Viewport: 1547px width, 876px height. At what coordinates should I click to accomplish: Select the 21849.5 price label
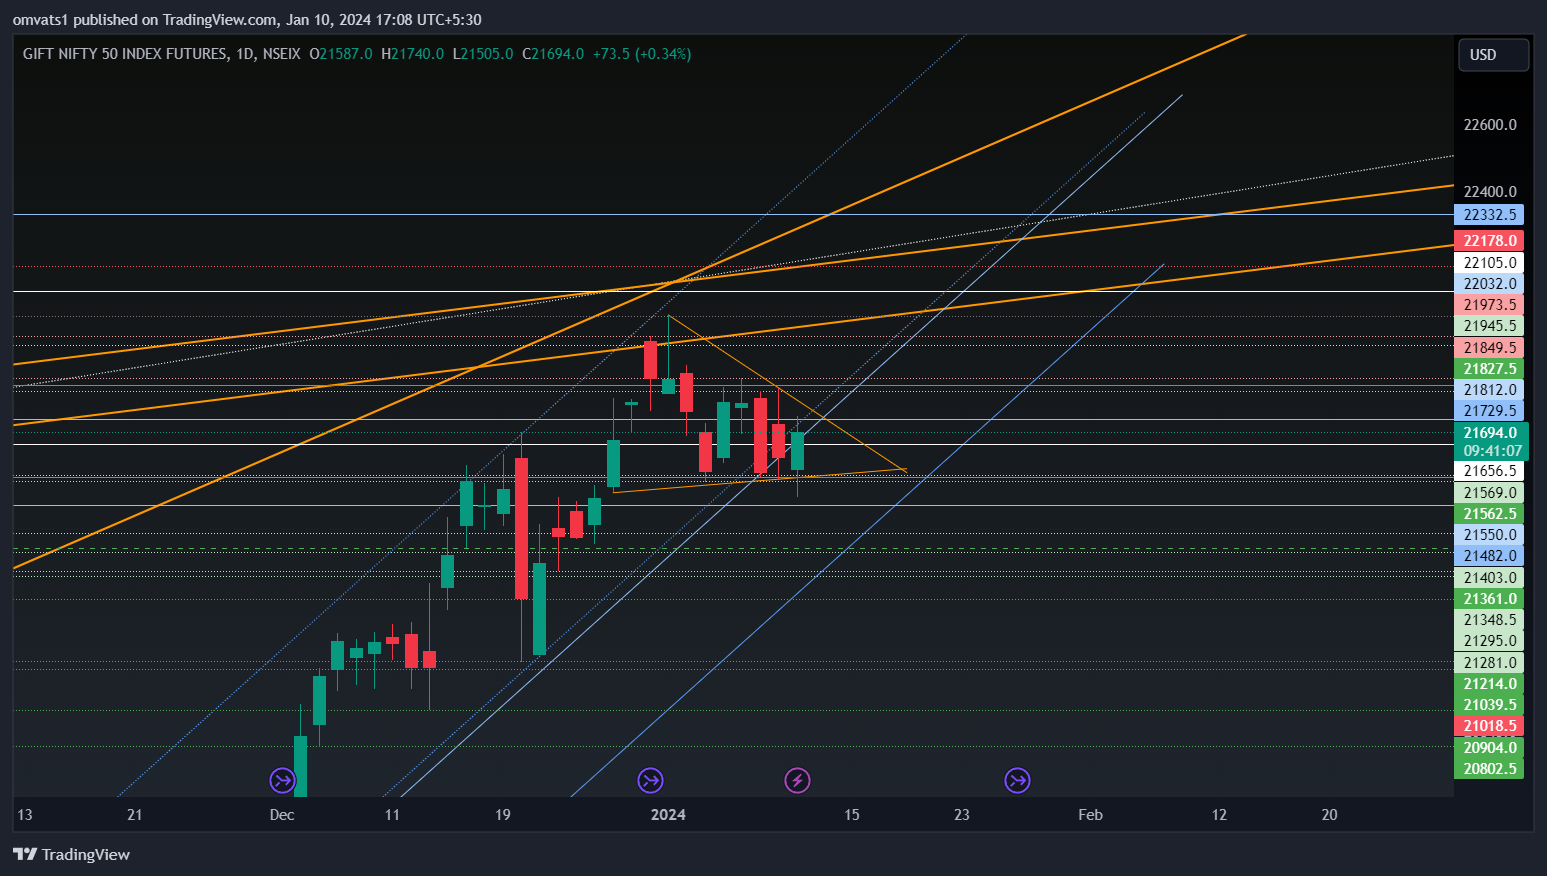(x=1489, y=348)
